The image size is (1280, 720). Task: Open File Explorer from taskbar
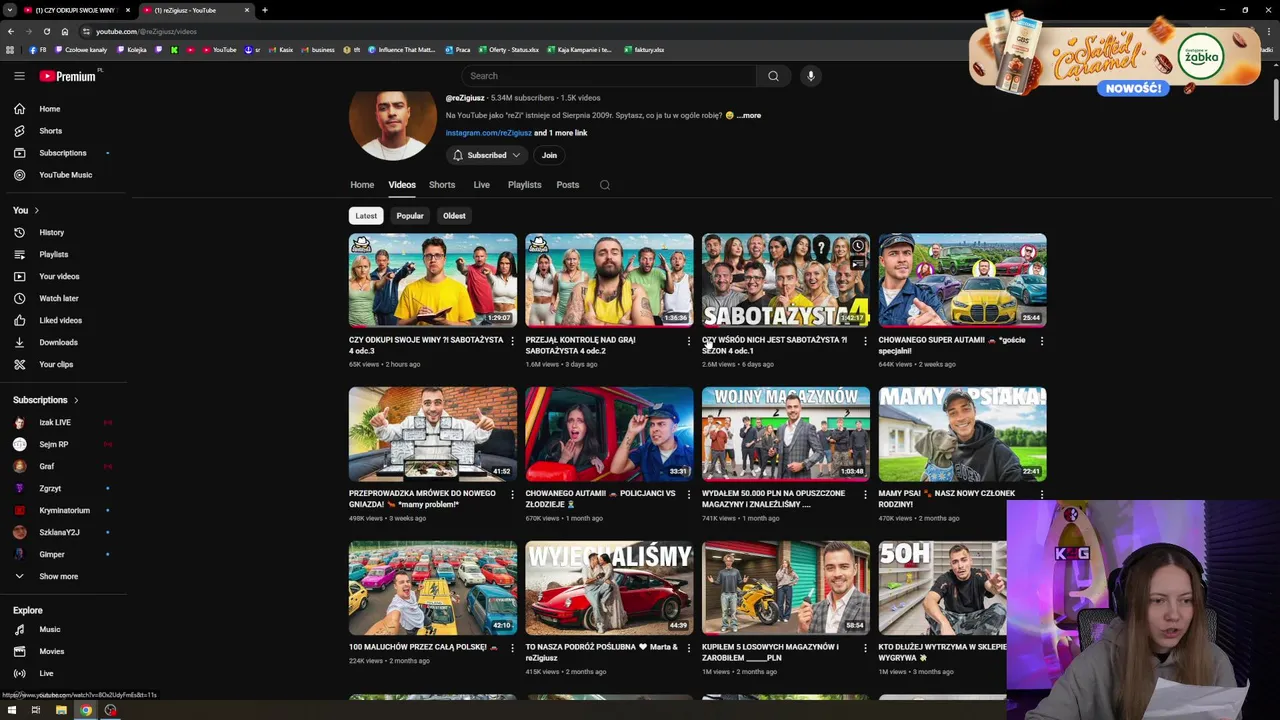point(61,710)
